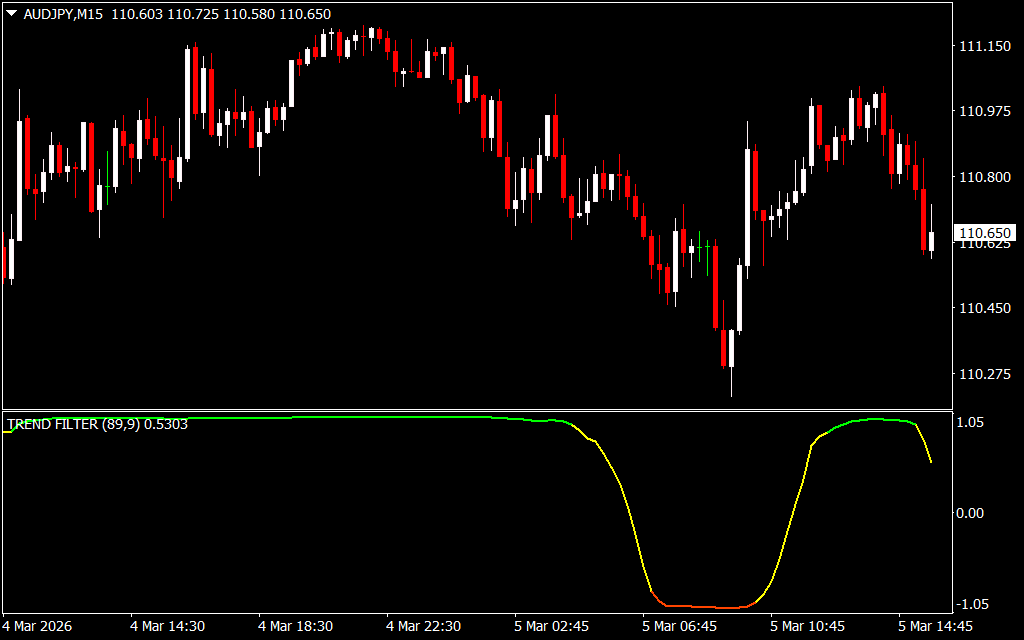Image resolution: width=1024 pixels, height=640 pixels.
Task: Click the AUDJPY,M15 chart symbol title
Action: click(x=63, y=15)
